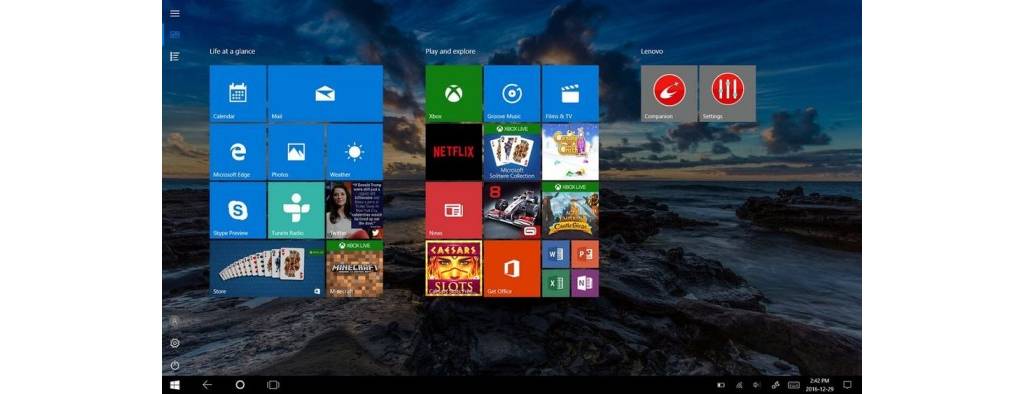Open Groove Music tile
This screenshot has width=1024, height=394.
512,93
